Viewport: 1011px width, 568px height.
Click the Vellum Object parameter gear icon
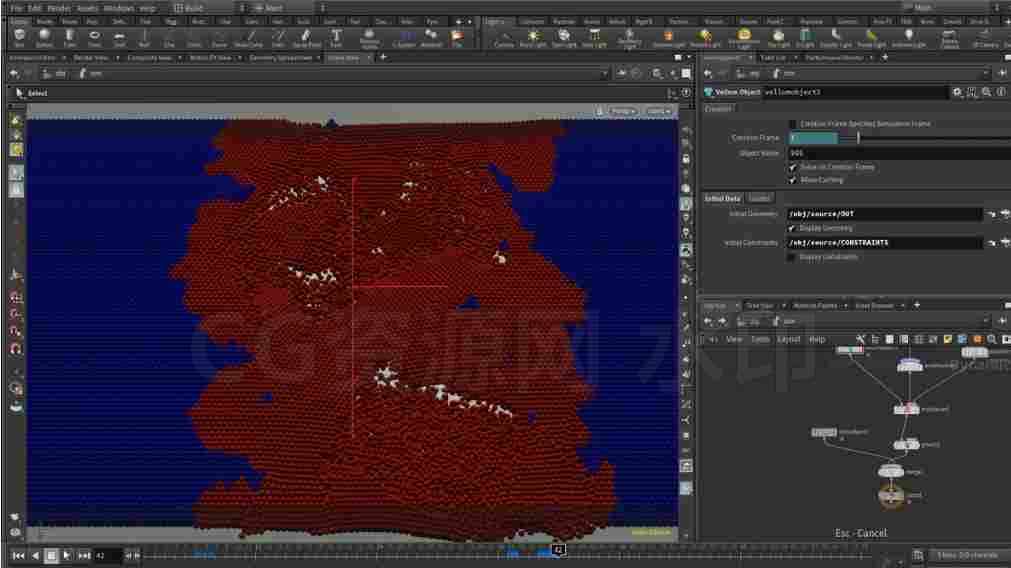[x=957, y=92]
